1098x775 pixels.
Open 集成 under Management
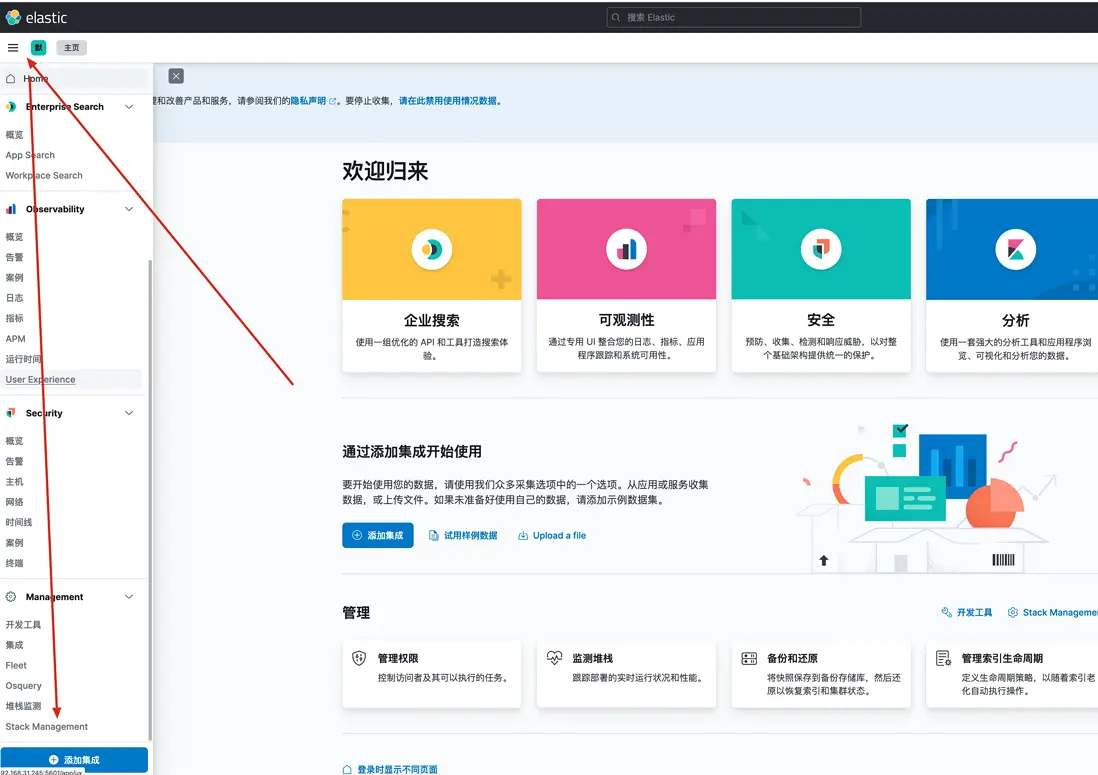pyautogui.click(x=15, y=645)
